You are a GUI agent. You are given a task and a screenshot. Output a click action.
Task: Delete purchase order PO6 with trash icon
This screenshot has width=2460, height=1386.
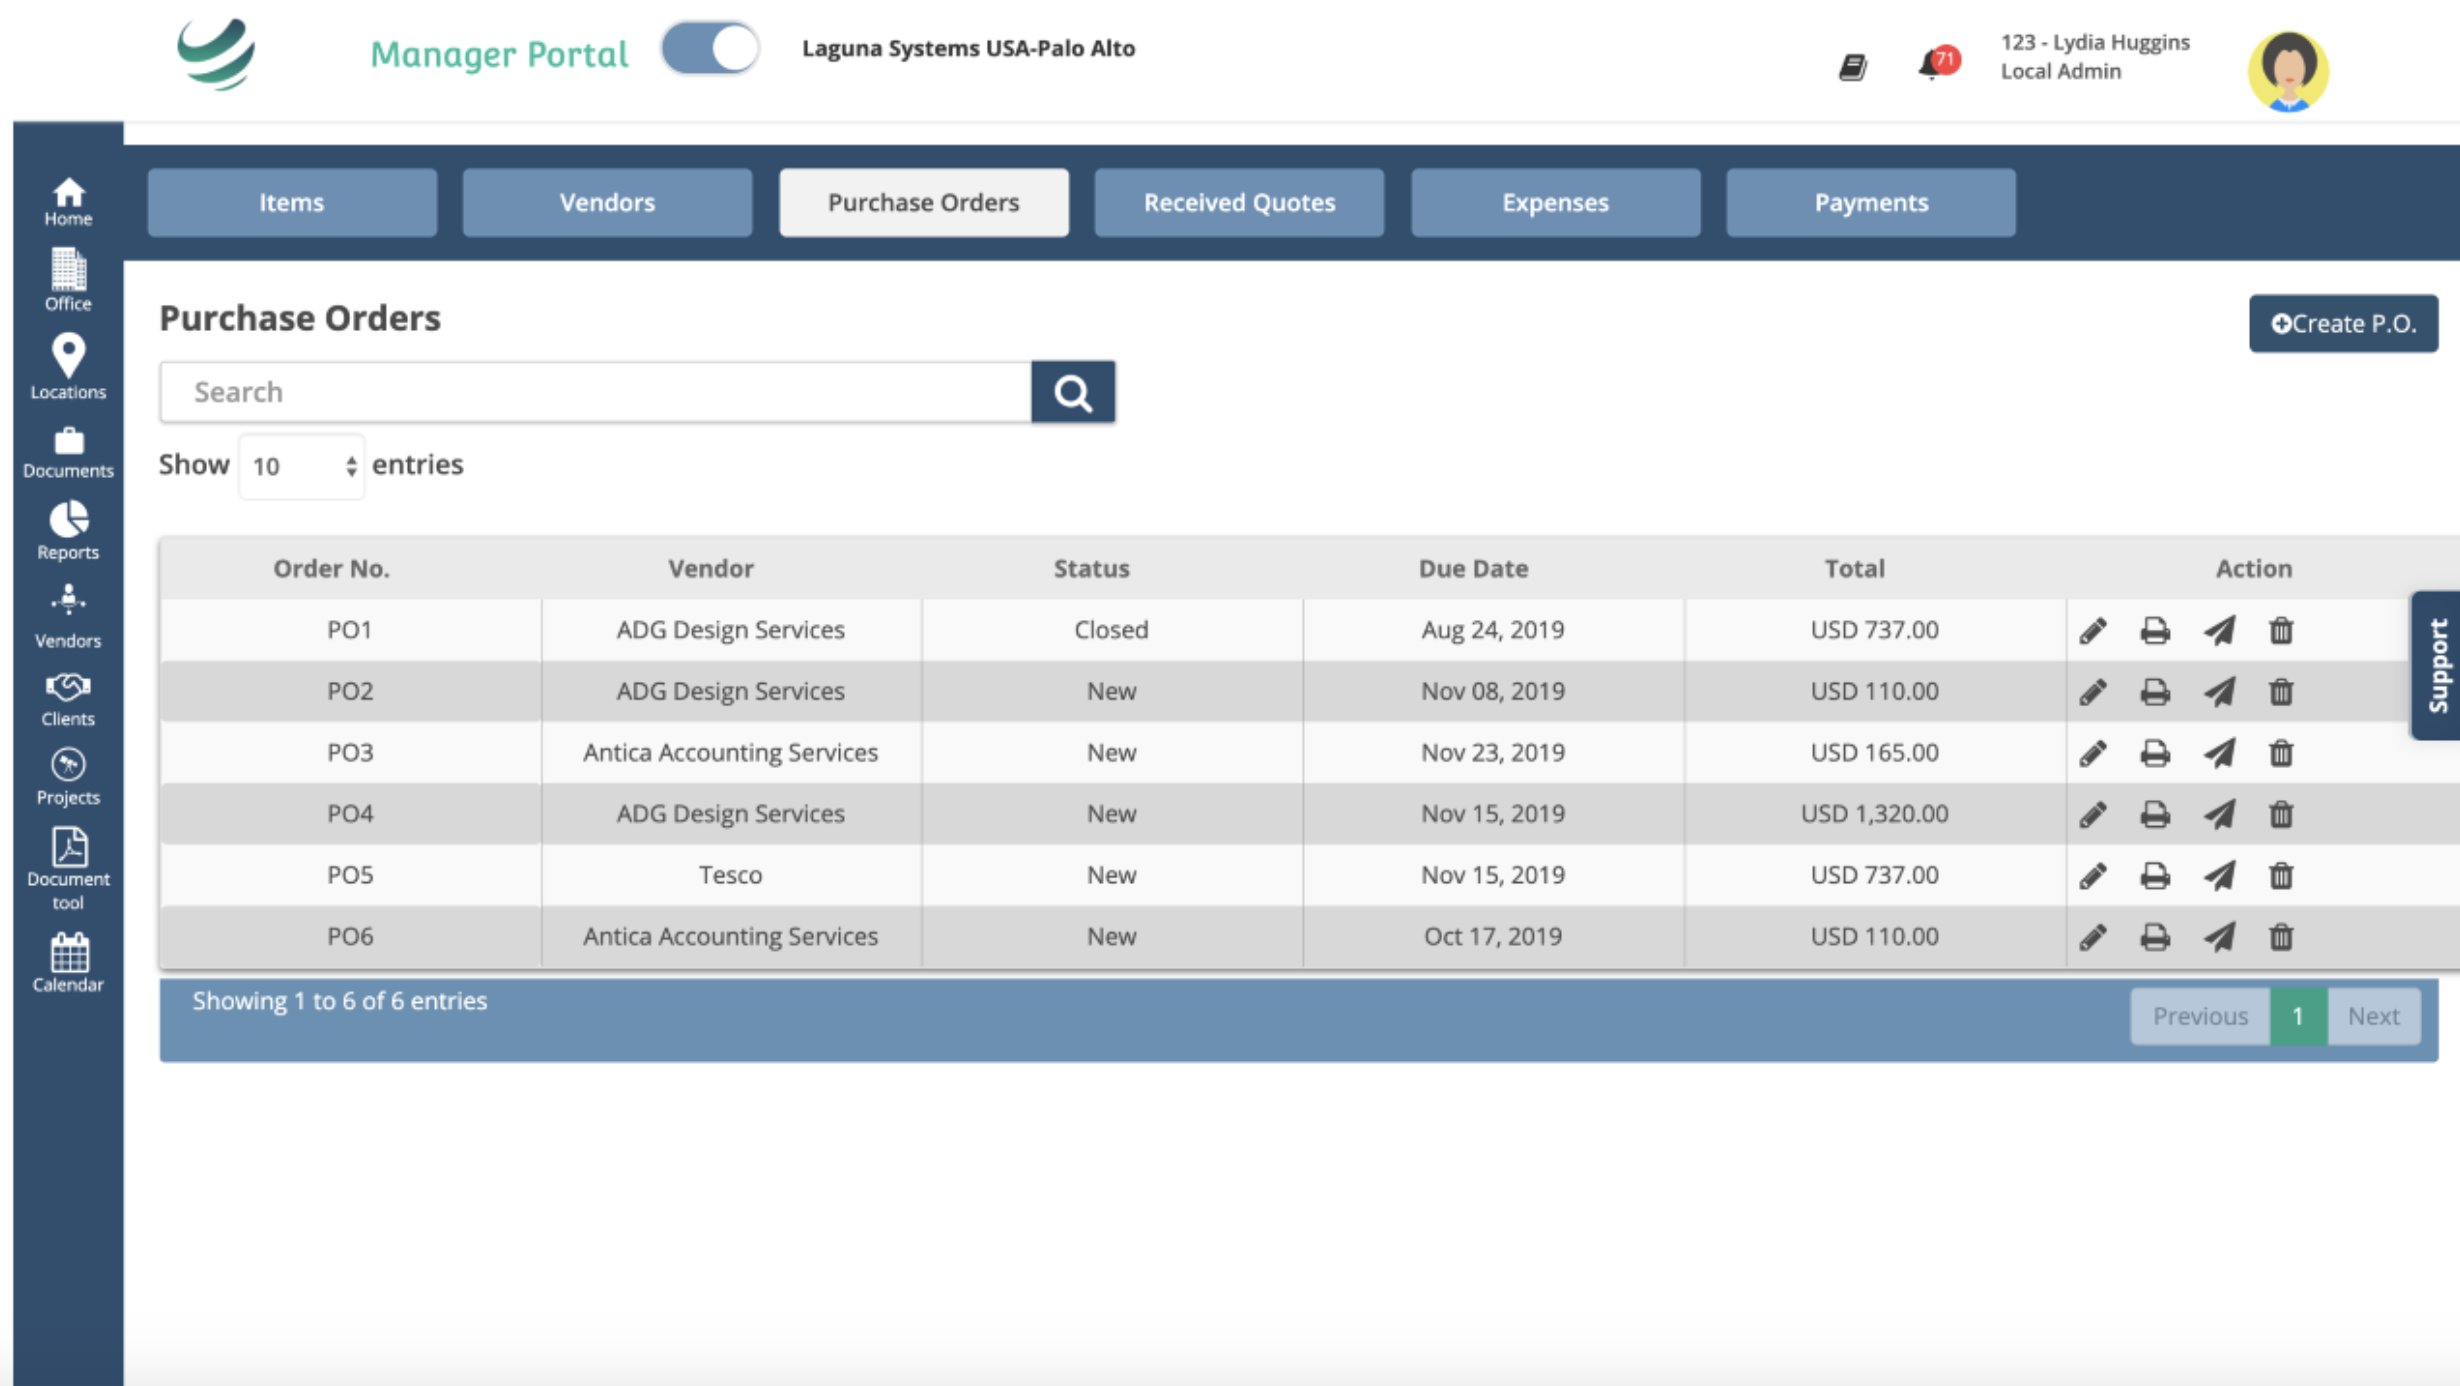[x=2281, y=937]
